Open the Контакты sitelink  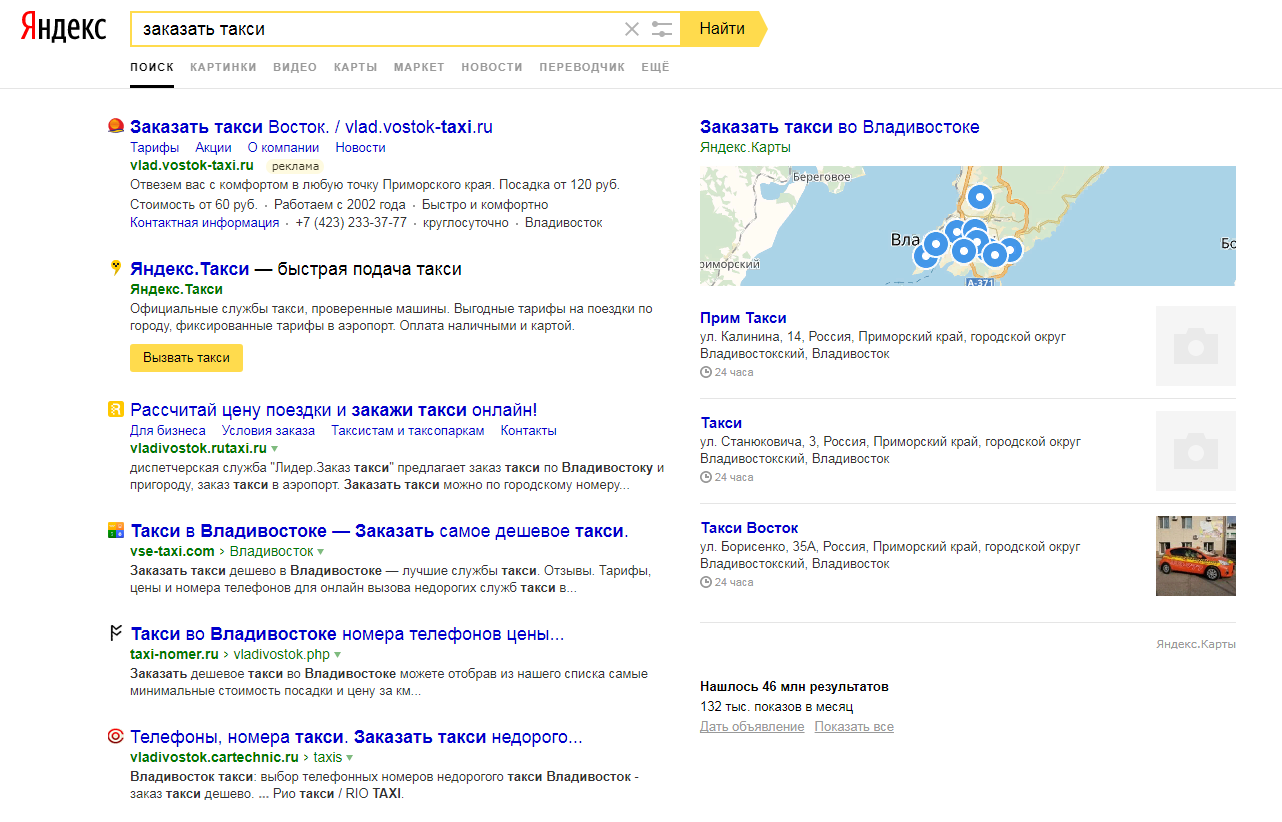pos(528,431)
